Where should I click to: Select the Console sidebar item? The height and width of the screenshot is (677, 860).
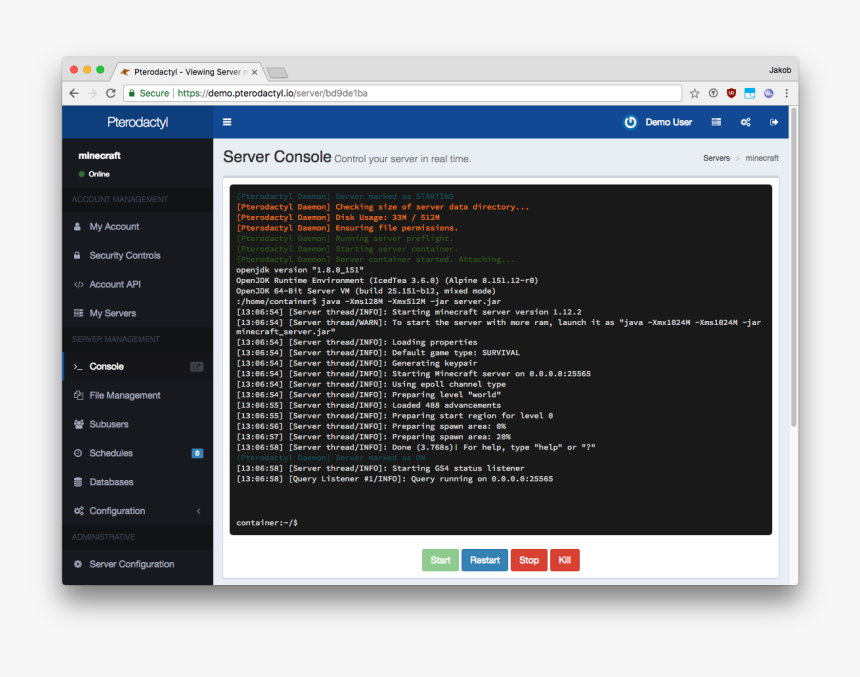pyautogui.click(x=137, y=366)
